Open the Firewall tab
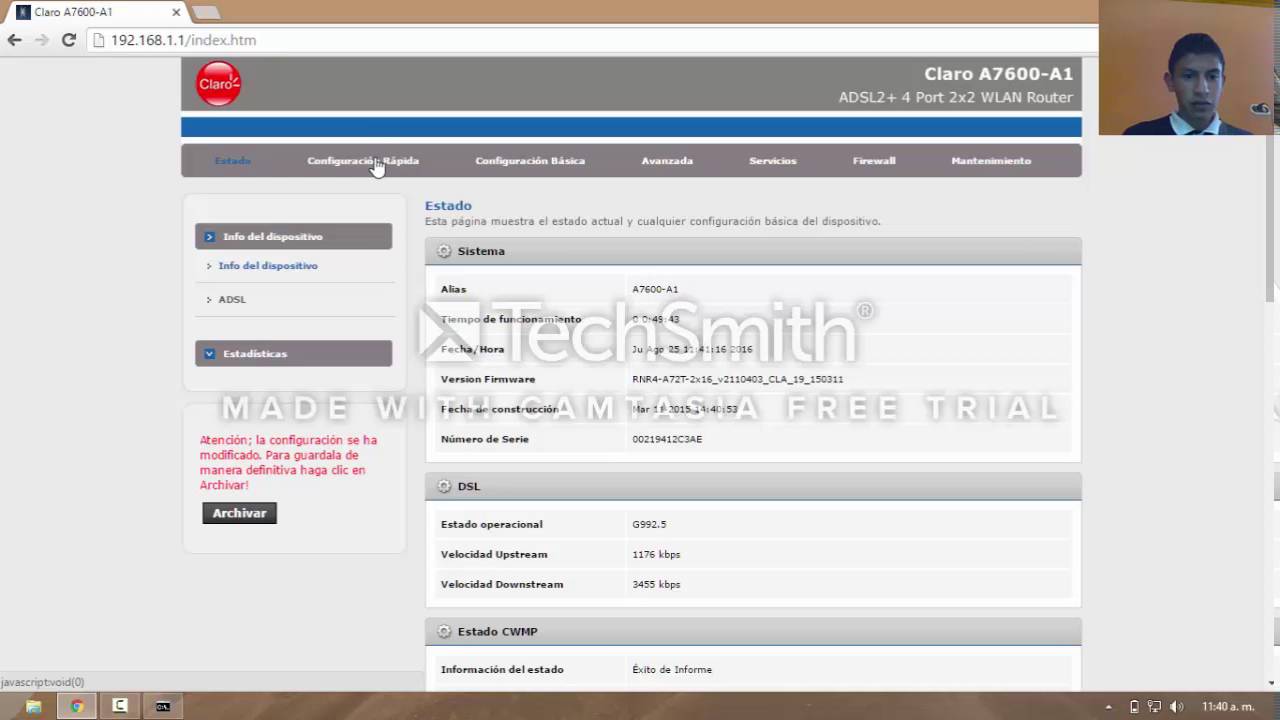This screenshot has width=1280, height=720. point(874,161)
